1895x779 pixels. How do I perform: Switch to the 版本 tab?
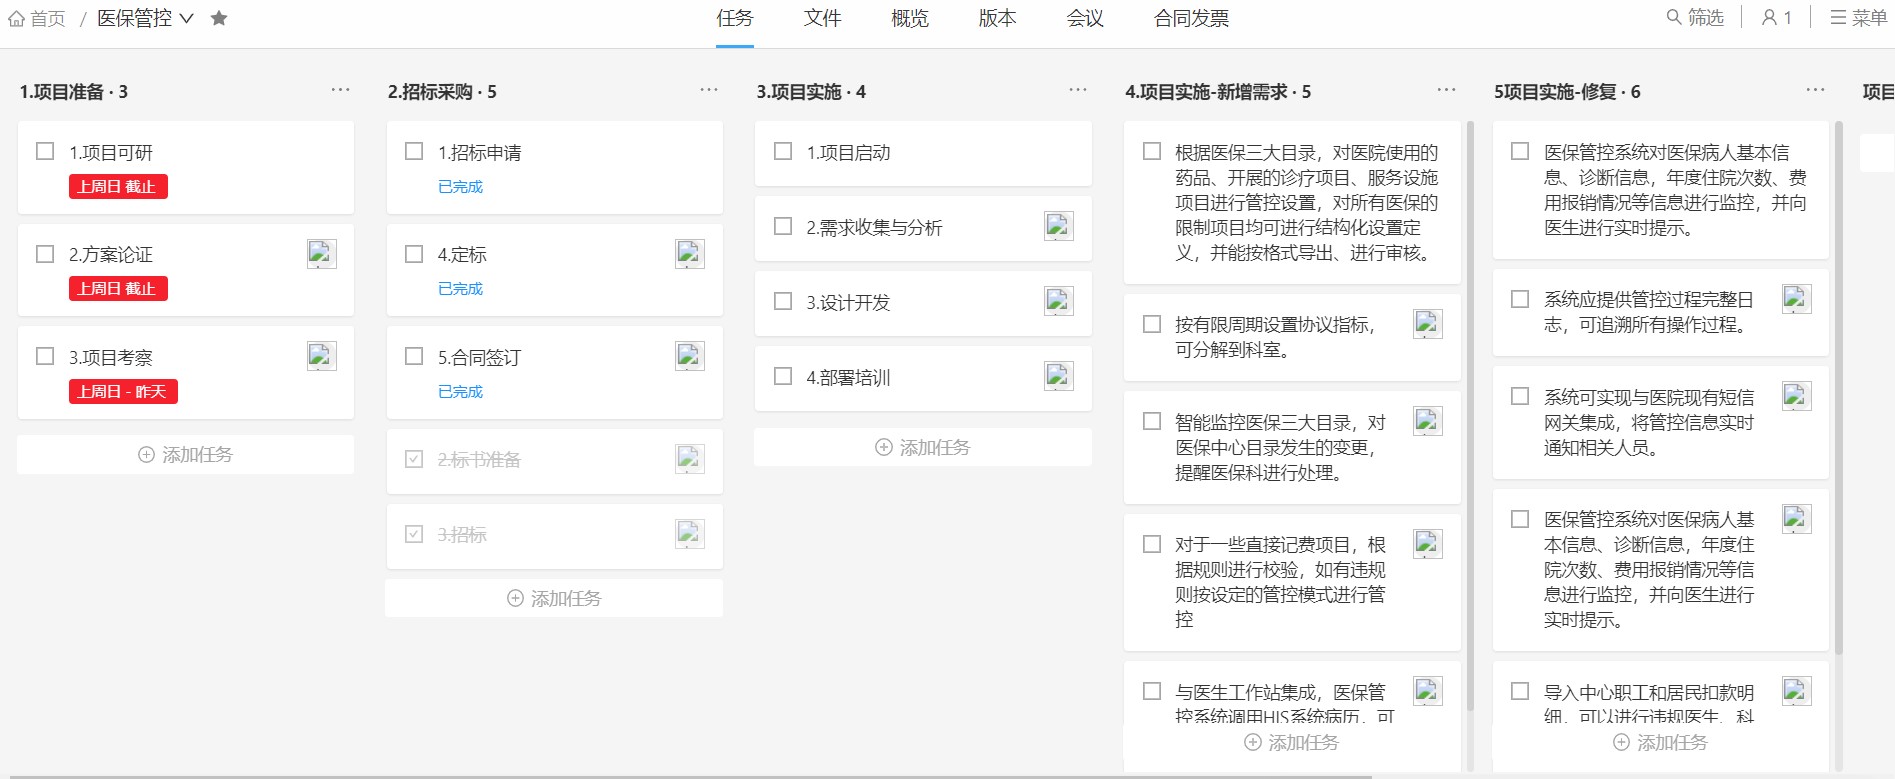(x=997, y=18)
